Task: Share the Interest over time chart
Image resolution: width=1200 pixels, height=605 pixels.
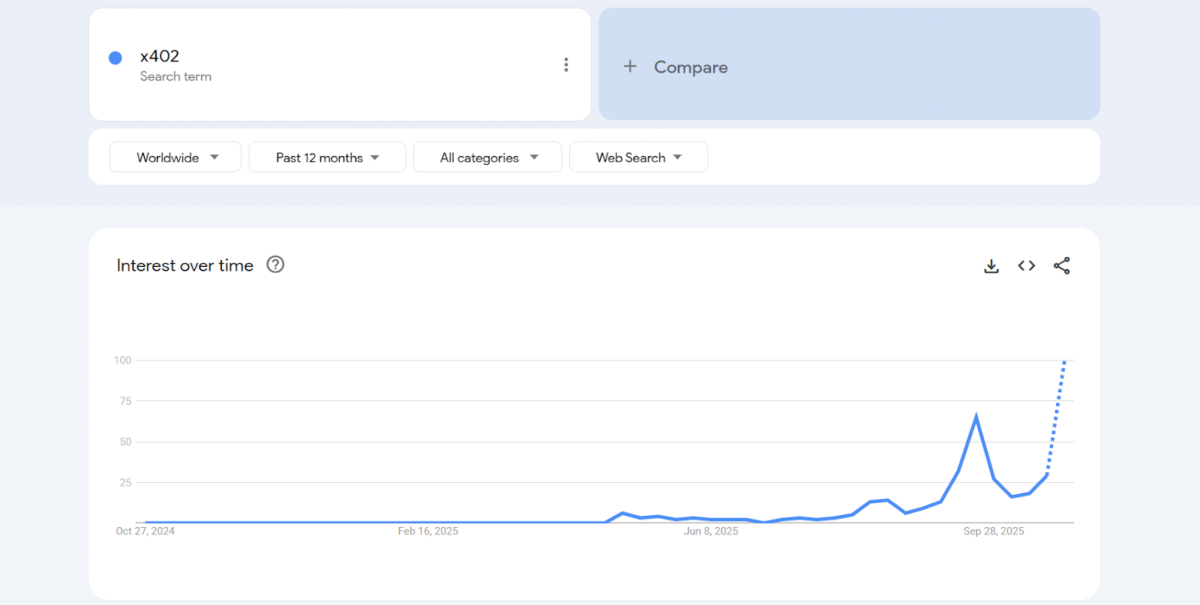Action: click(x=1062, y=266)
